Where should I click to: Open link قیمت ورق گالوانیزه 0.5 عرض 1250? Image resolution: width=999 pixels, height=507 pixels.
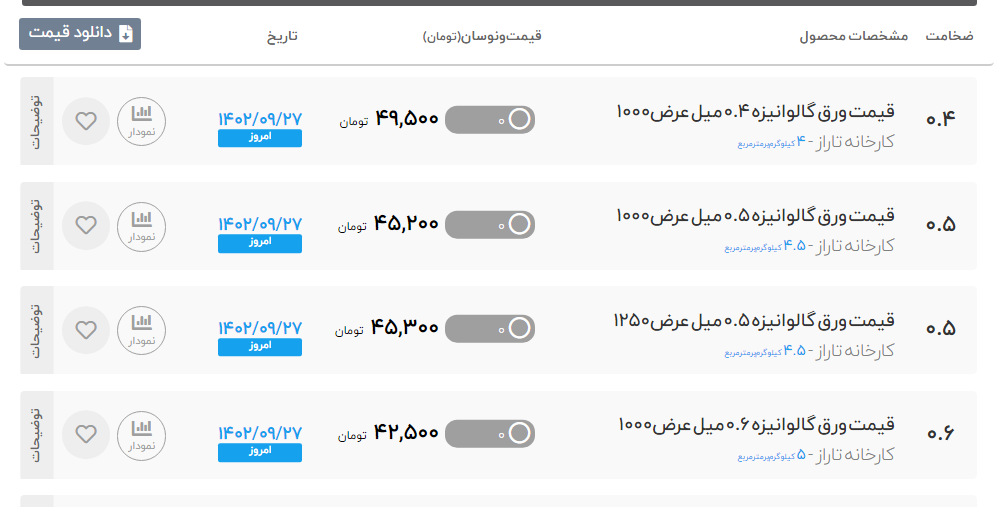[754, 320]
